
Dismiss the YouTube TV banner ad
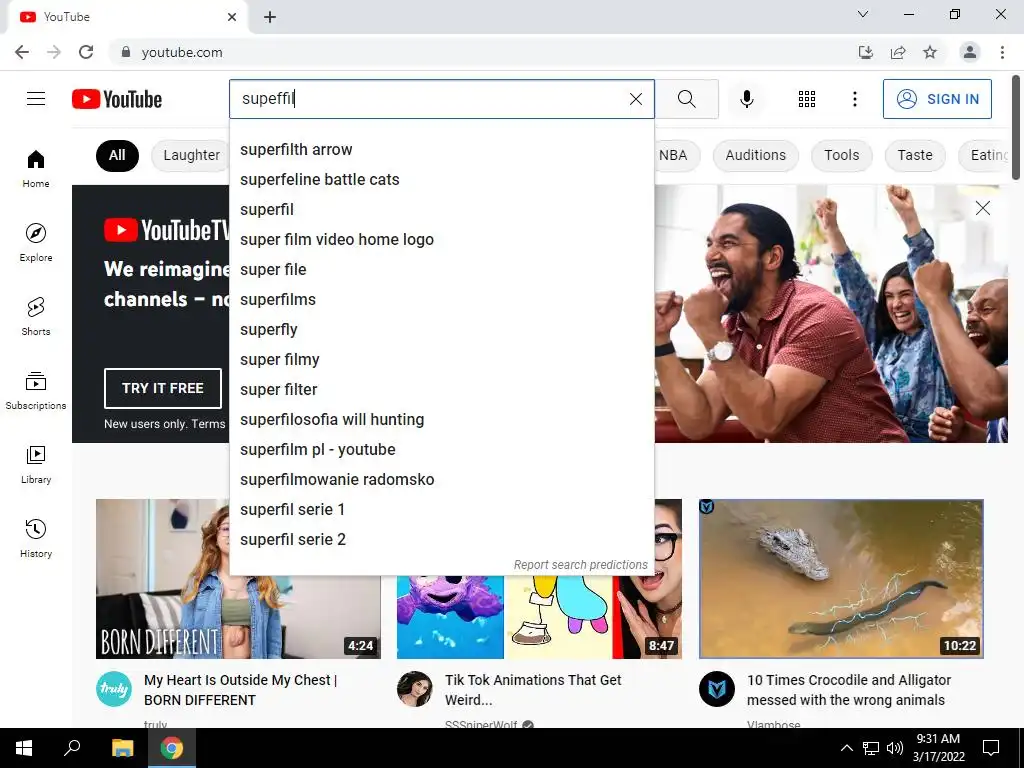tap(982, 208)
